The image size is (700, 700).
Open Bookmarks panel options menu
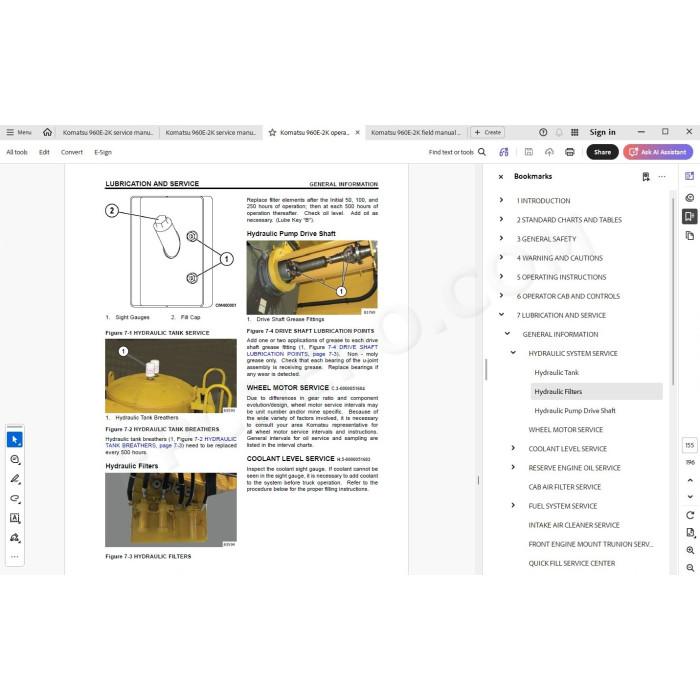point(662,177)
